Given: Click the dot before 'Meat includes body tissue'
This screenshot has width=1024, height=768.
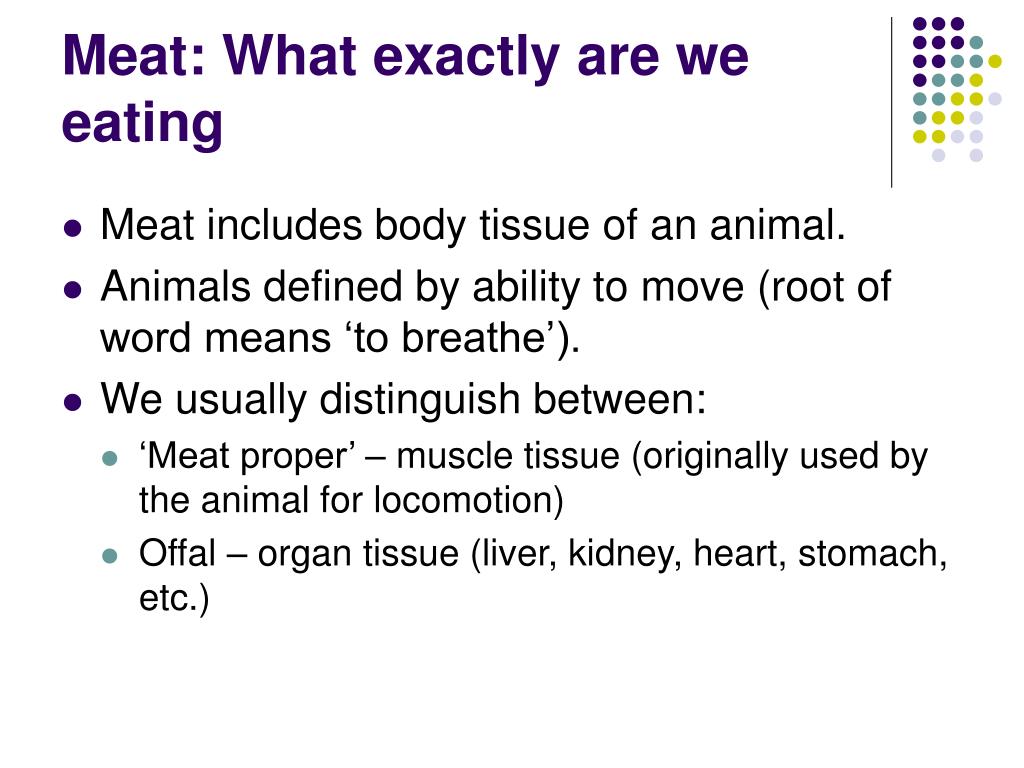Looking at the screenshot, I should [x=73, y=229].
